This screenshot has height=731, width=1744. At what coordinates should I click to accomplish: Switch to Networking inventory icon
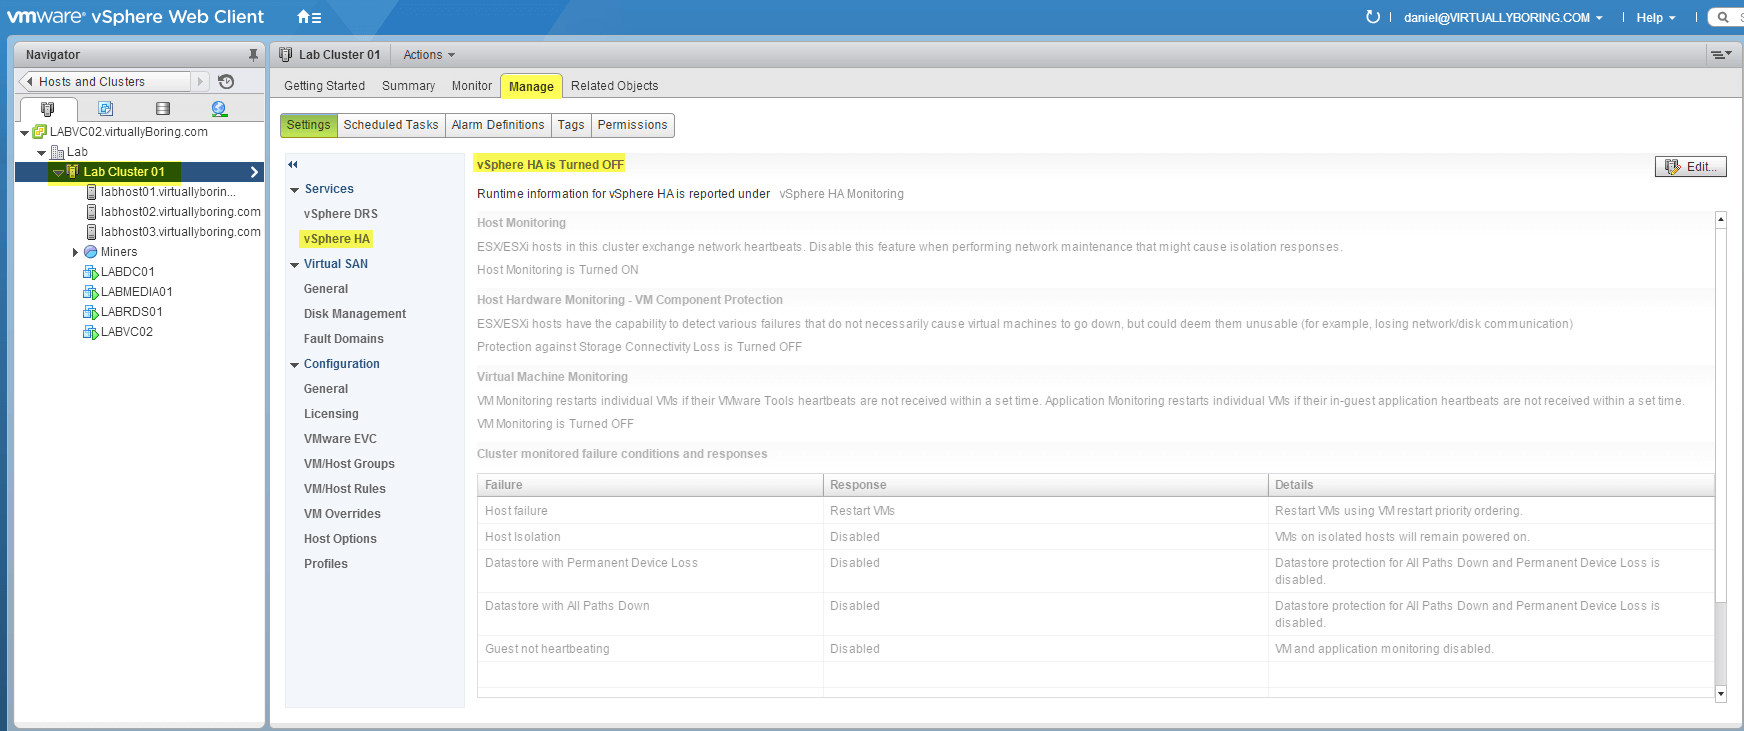(x=219, y=108)
